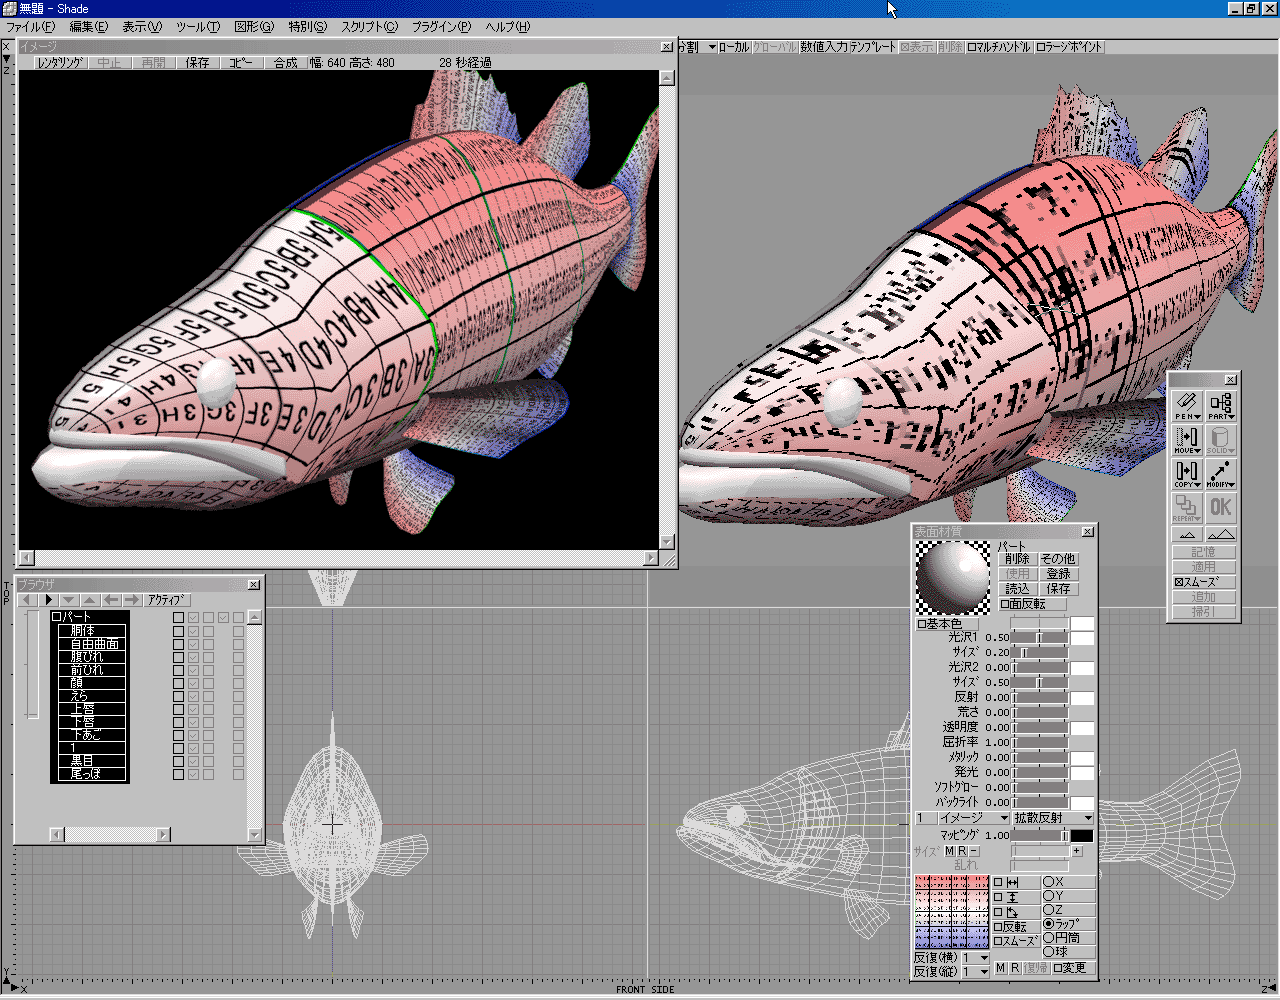
Task: Click the minus button beside サイズ M R
Action: pyautogui.click(x=975, y=851)
